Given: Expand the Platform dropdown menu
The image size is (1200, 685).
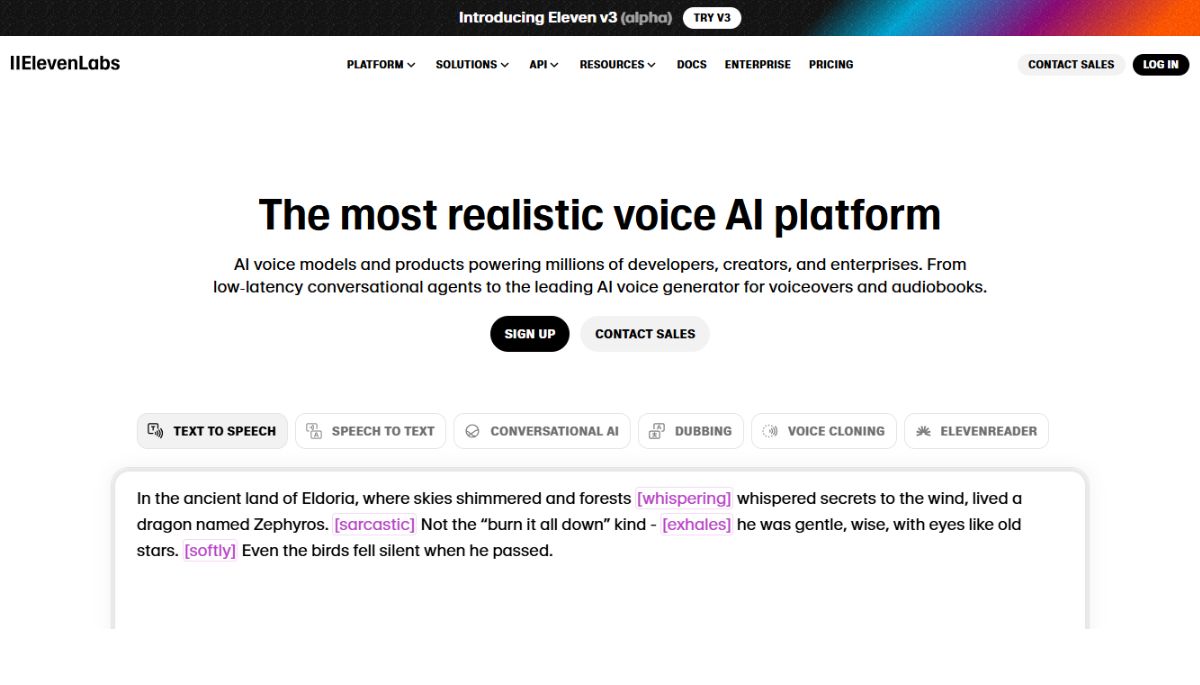Looking at the screenshot, I should pyautogui.click(x=381, y=64).
